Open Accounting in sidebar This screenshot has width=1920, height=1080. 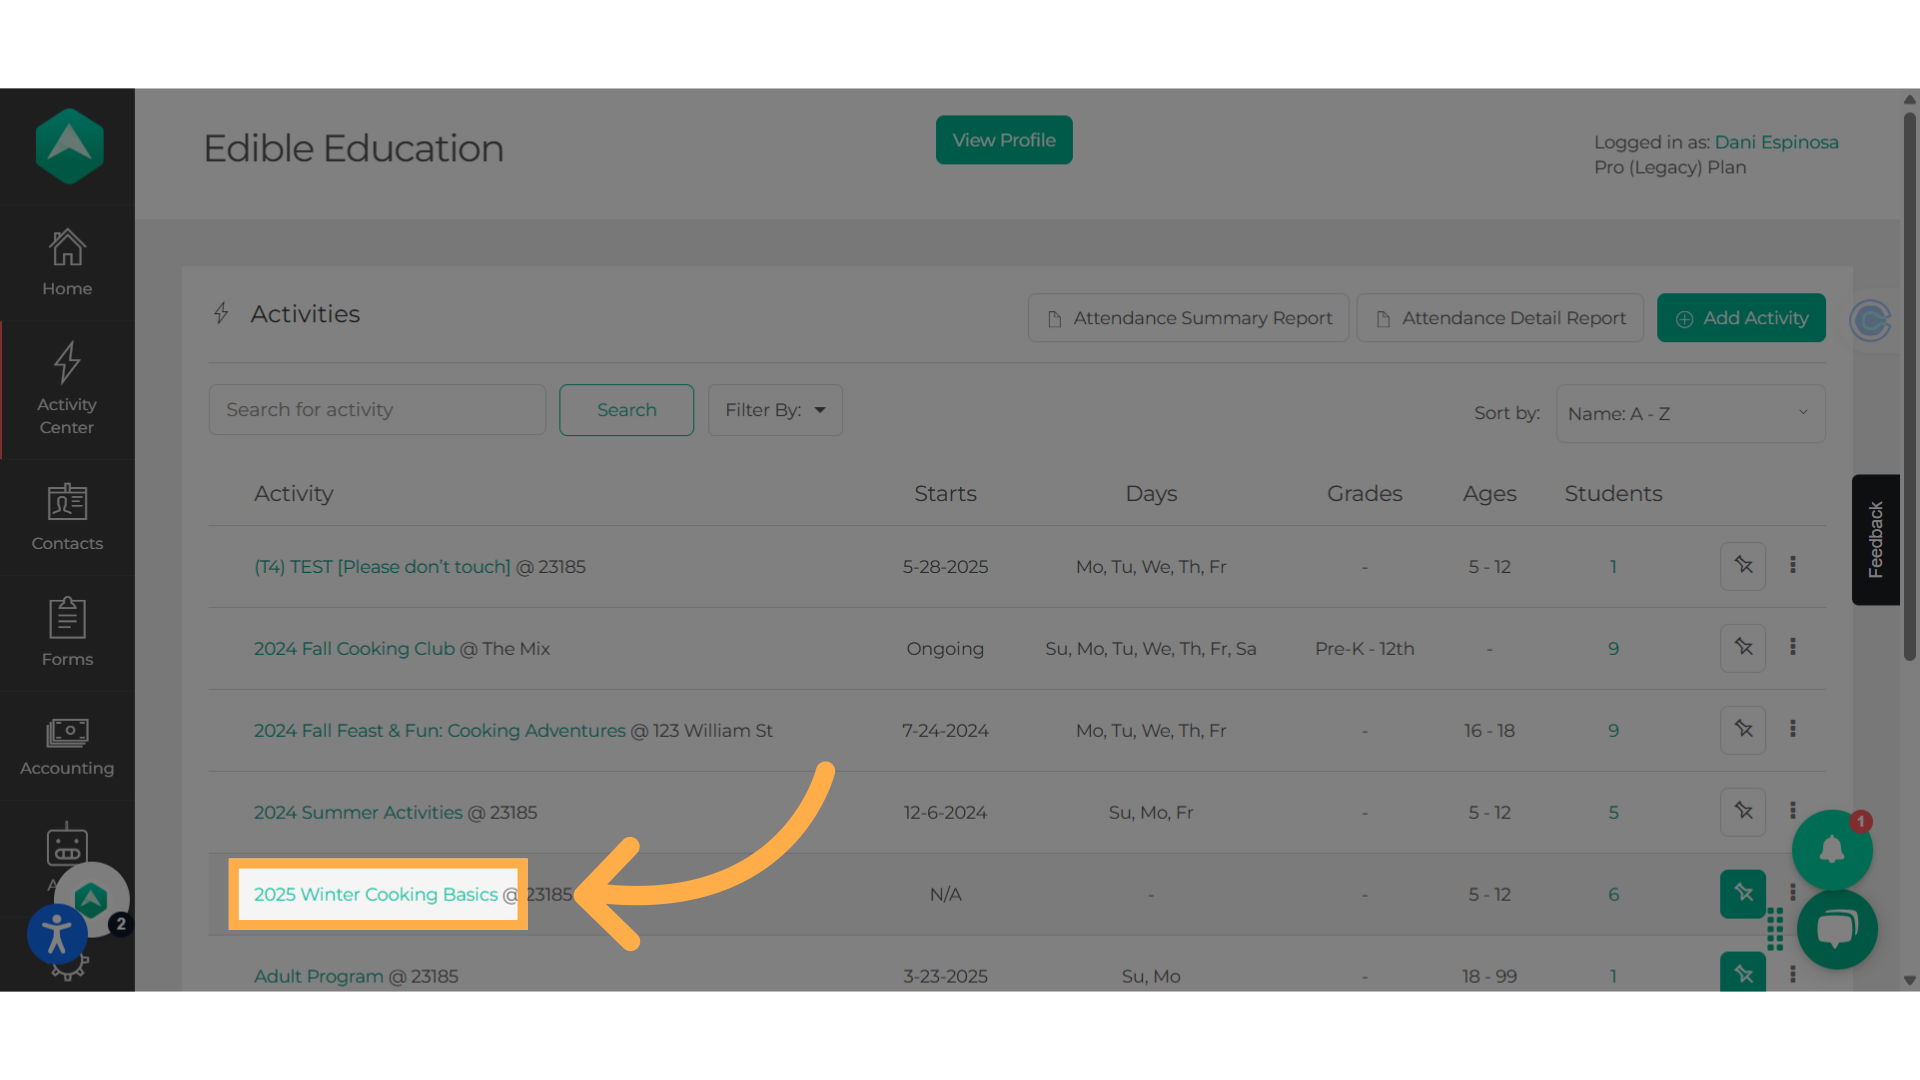click(x=67, y=746)
